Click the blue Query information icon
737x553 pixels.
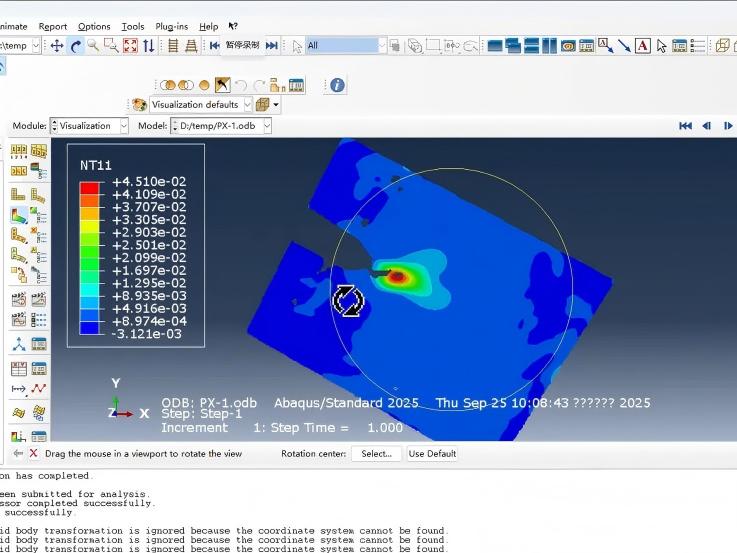point(337,85)
